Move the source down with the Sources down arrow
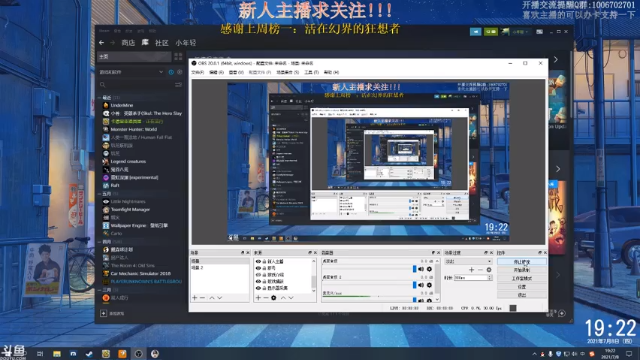Image resolution: width=640 pixels, height=360 pixels. 291,298
